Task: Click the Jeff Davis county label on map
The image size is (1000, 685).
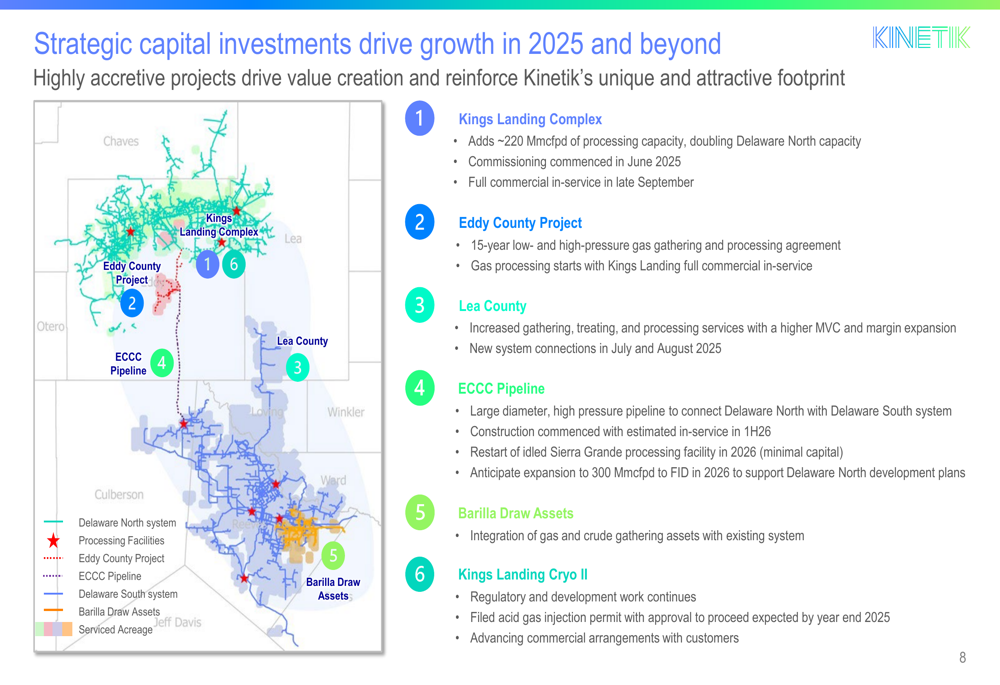Action: (177, 622)
